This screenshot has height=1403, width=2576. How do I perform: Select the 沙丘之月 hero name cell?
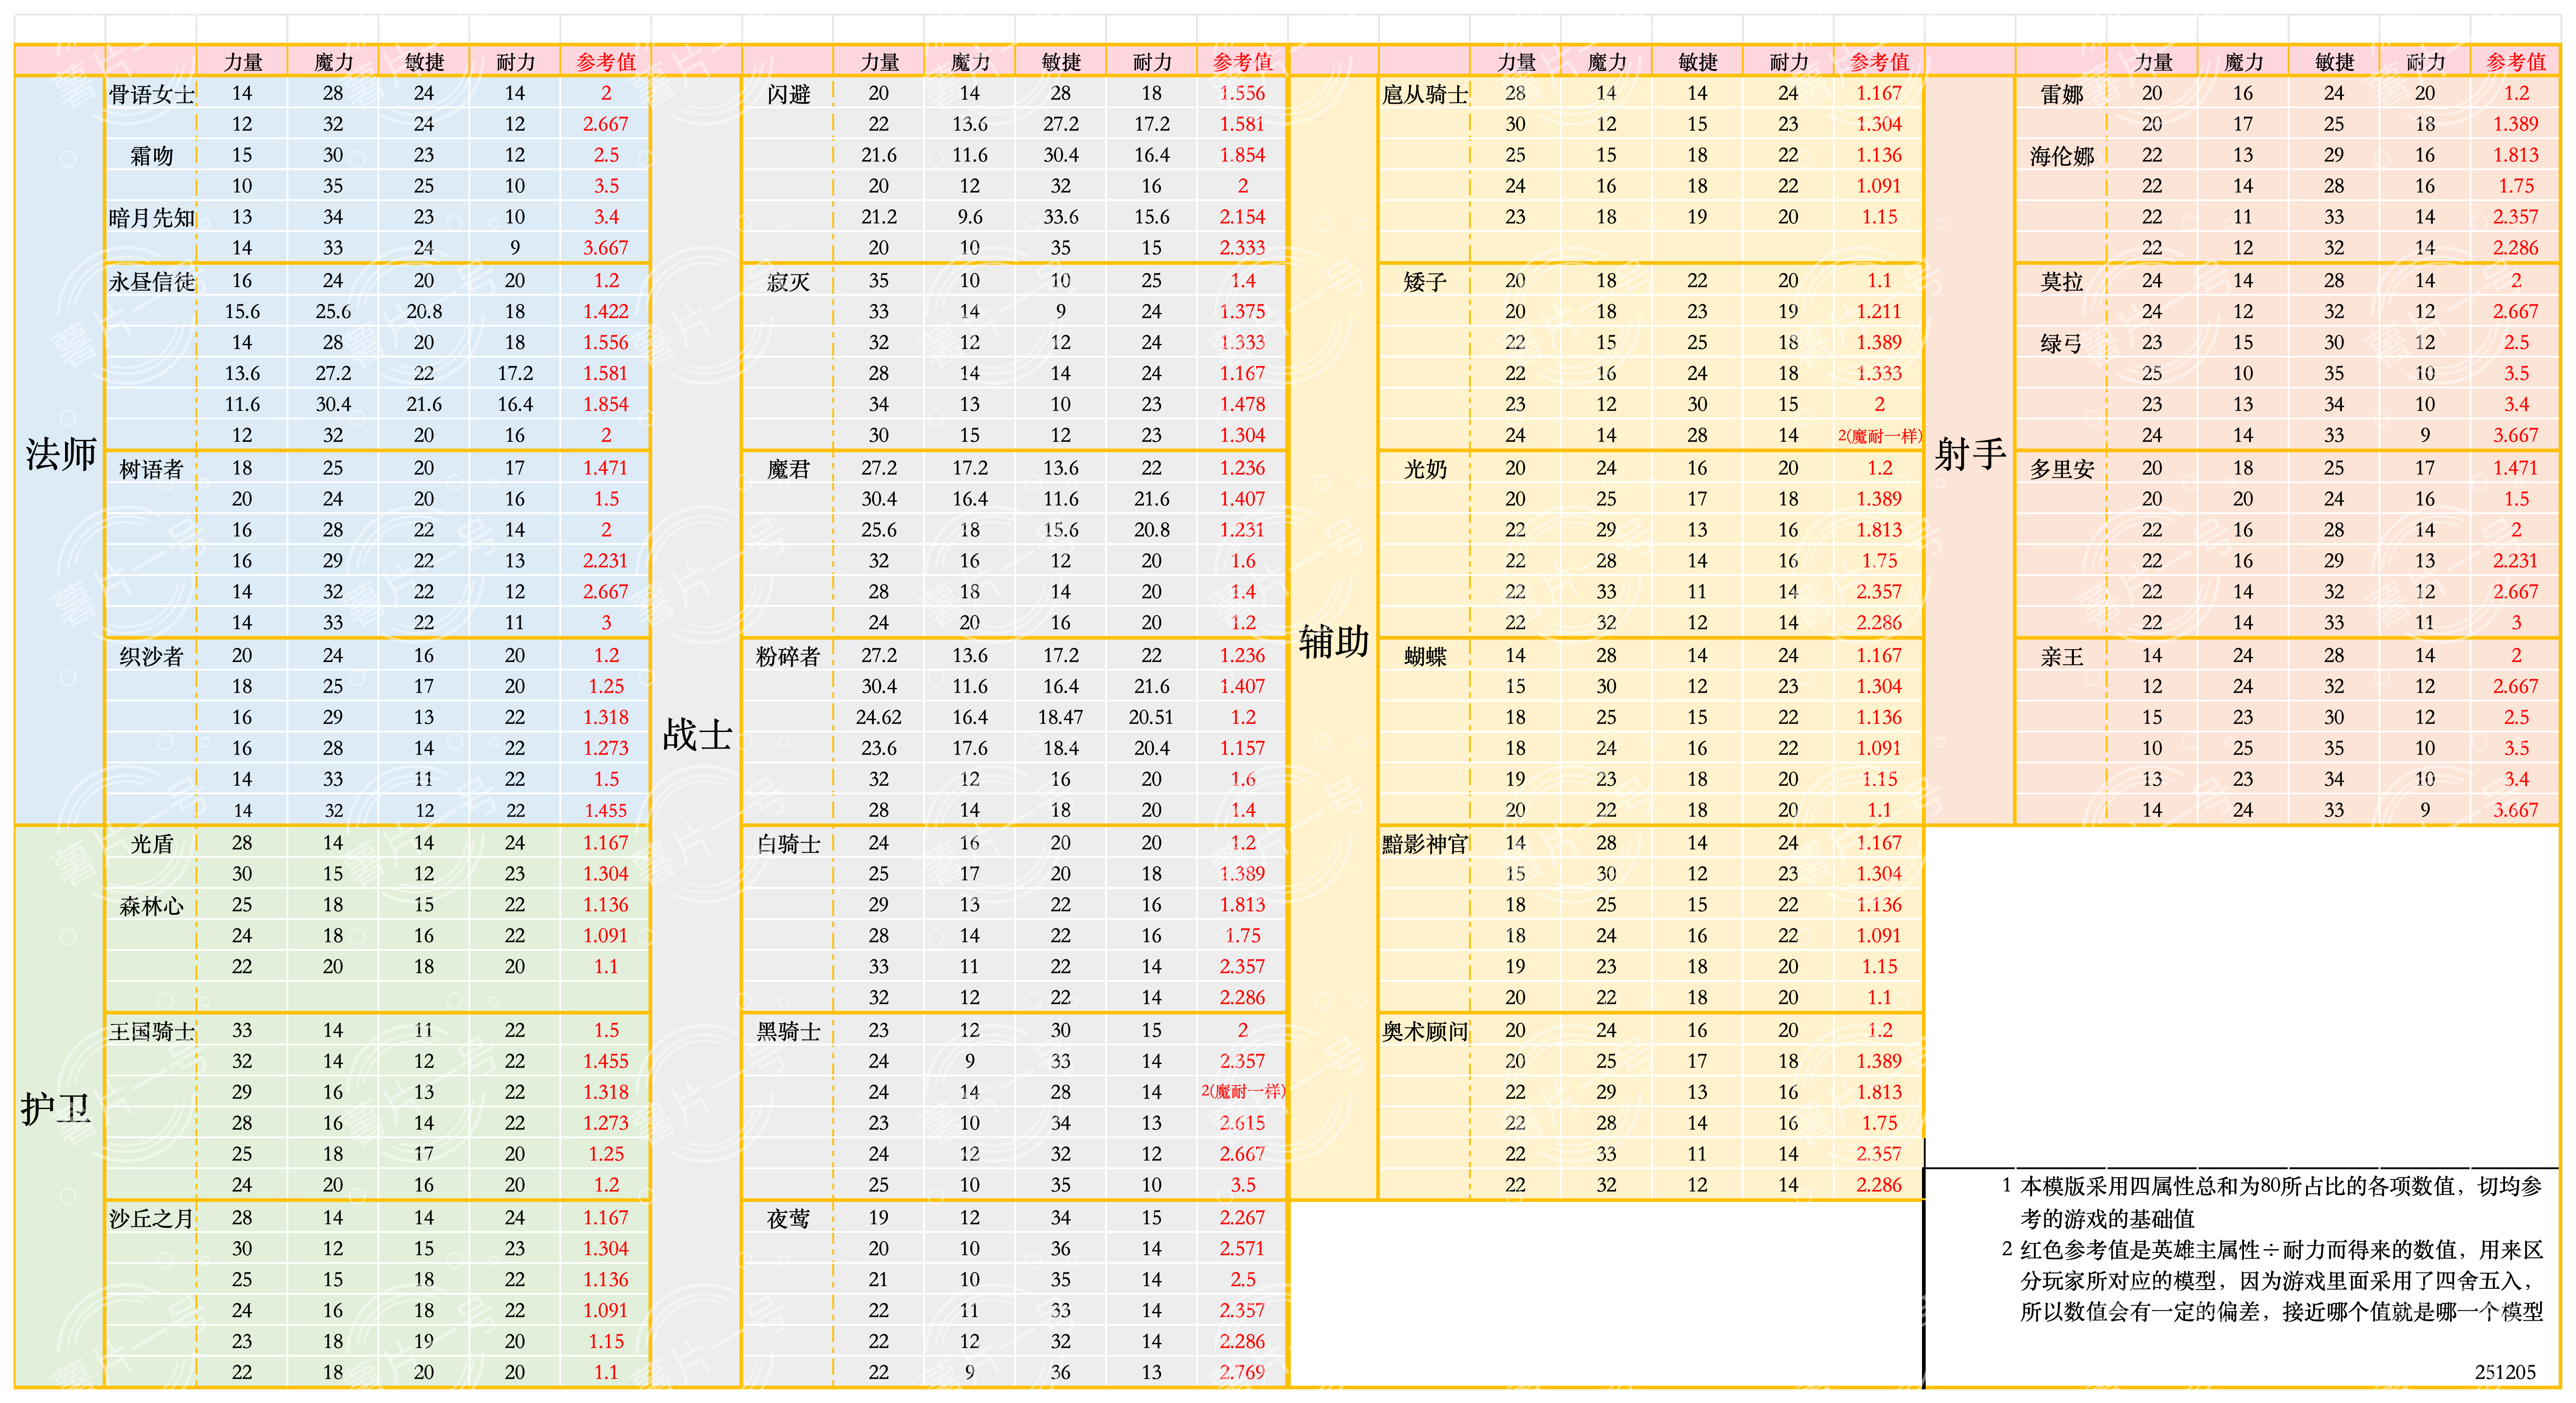(151, 1218)
